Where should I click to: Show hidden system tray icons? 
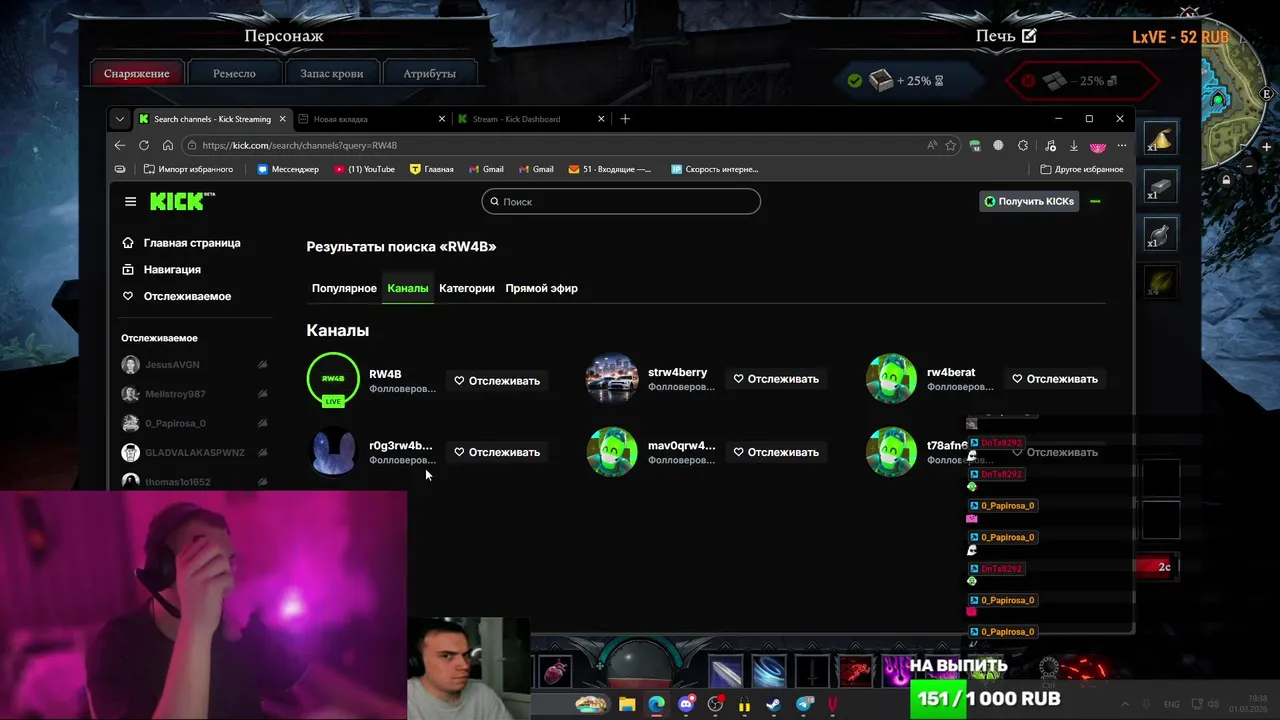point(1125,704)
